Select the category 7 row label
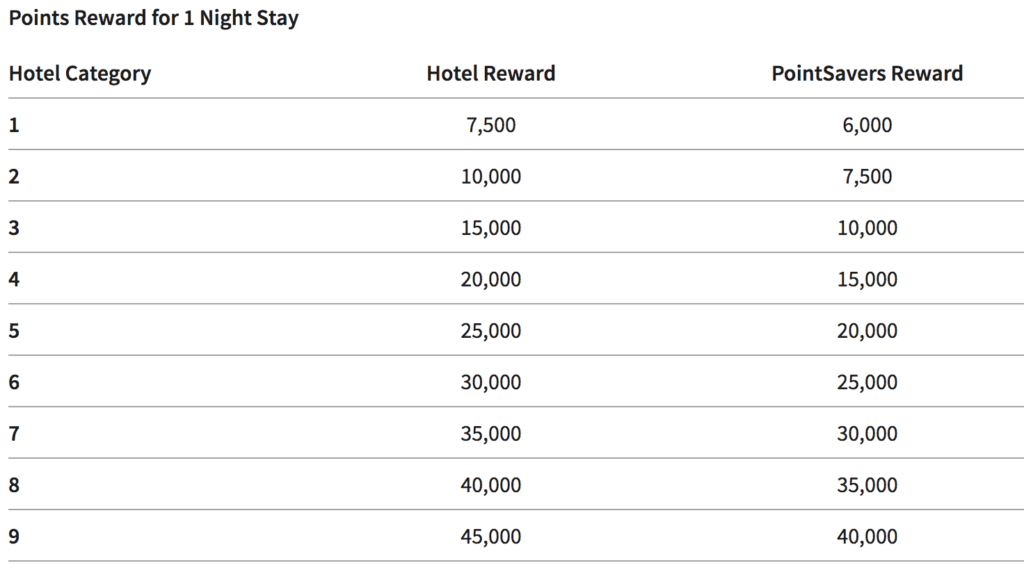1024x570 pixels. [x=14, y=434]
